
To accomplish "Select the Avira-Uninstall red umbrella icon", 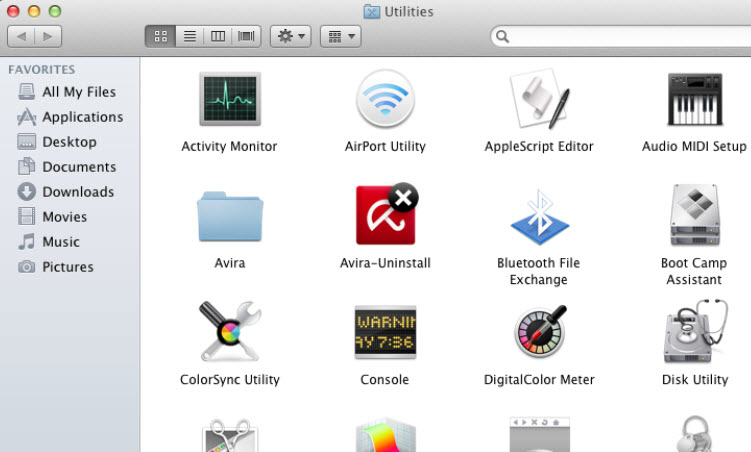I will pos(387,214).
